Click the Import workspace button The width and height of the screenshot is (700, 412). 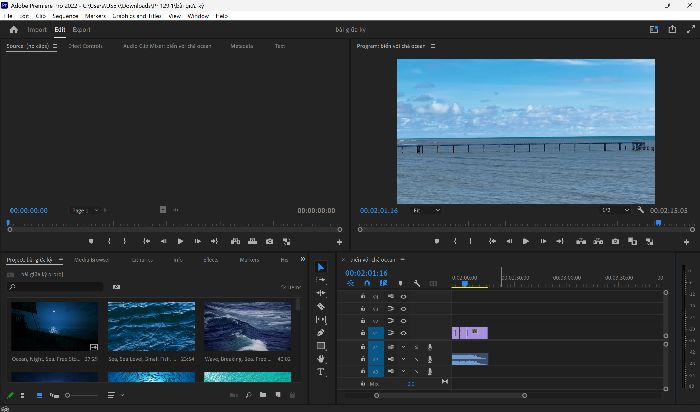pyautogui.click(x=37, y=29)
